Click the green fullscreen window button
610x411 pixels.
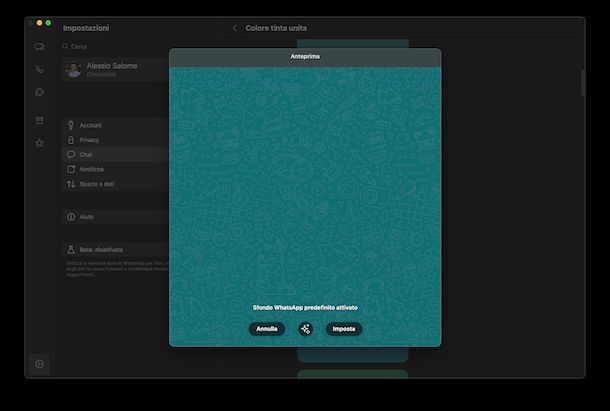[48, 23]
